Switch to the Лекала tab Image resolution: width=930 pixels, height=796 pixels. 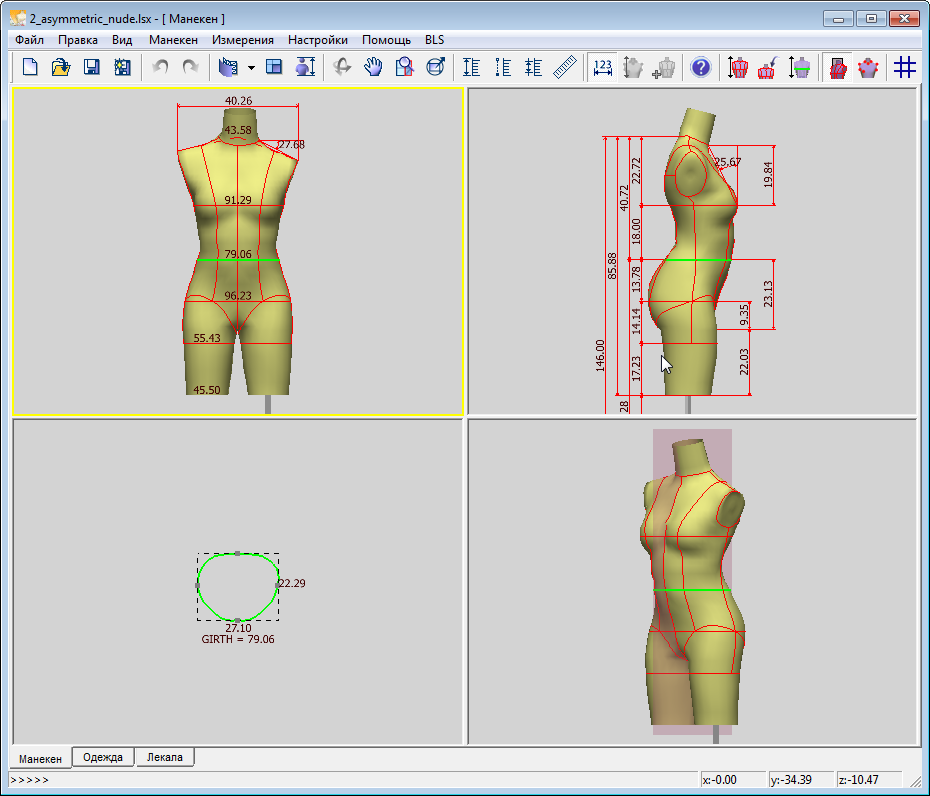(x=165, y=758)
